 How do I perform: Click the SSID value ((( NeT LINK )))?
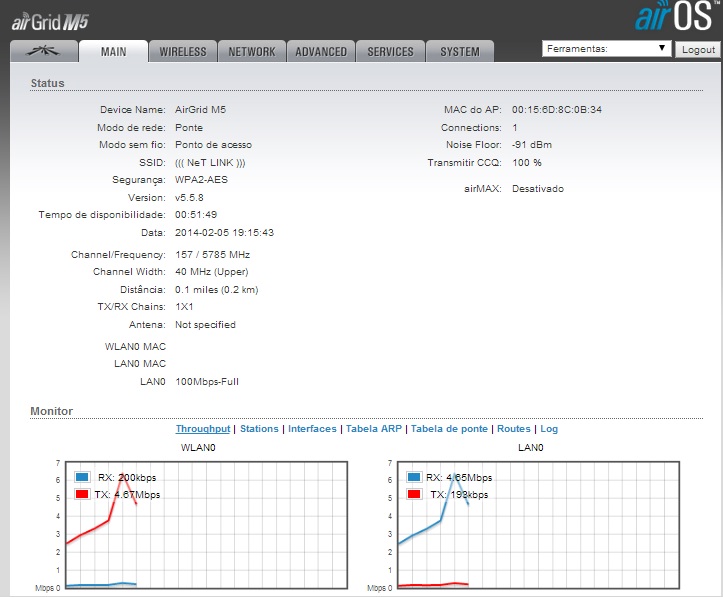pyautogui.click(x=210, y=163)
